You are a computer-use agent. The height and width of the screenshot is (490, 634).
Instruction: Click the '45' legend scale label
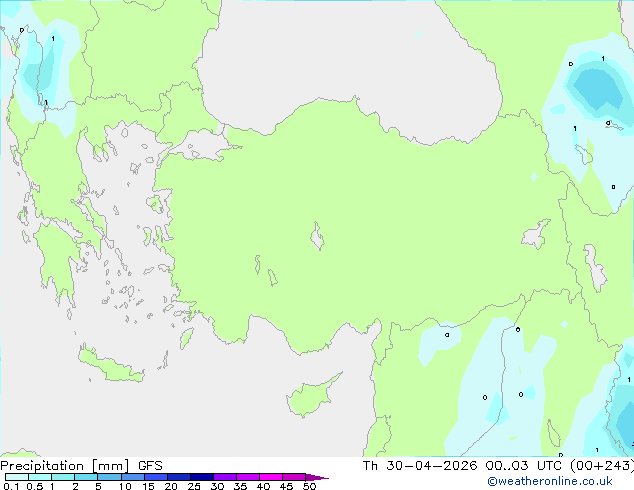(x=286, y=486)
